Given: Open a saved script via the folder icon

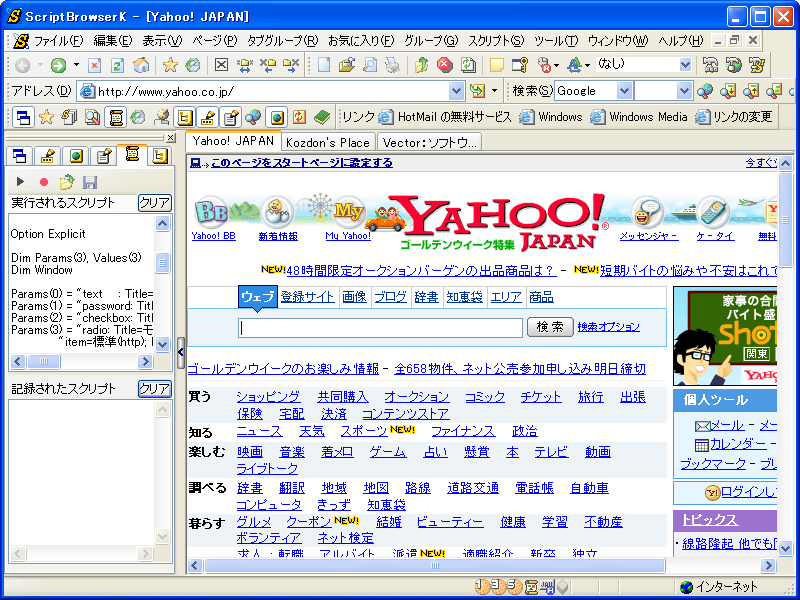Looking at the screenshot, I should 65,181.
